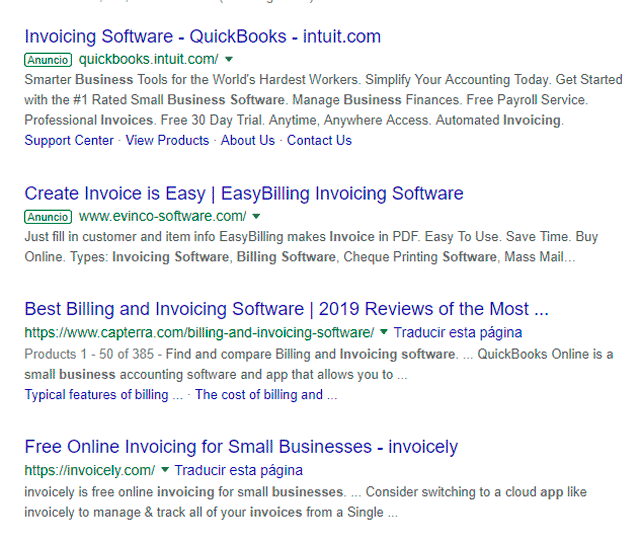Click the QuickBooks ad text 'Smarter Business Tools'
This screenshot has width=640, height=543.
(x=96, y=80)
